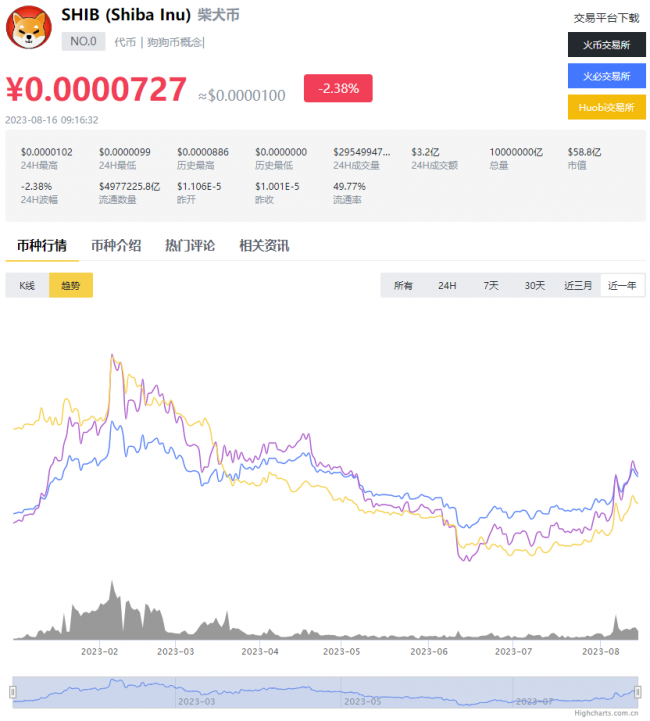Open the 火币交易所 download button
650x721 pixels.
tap(606, 45)
